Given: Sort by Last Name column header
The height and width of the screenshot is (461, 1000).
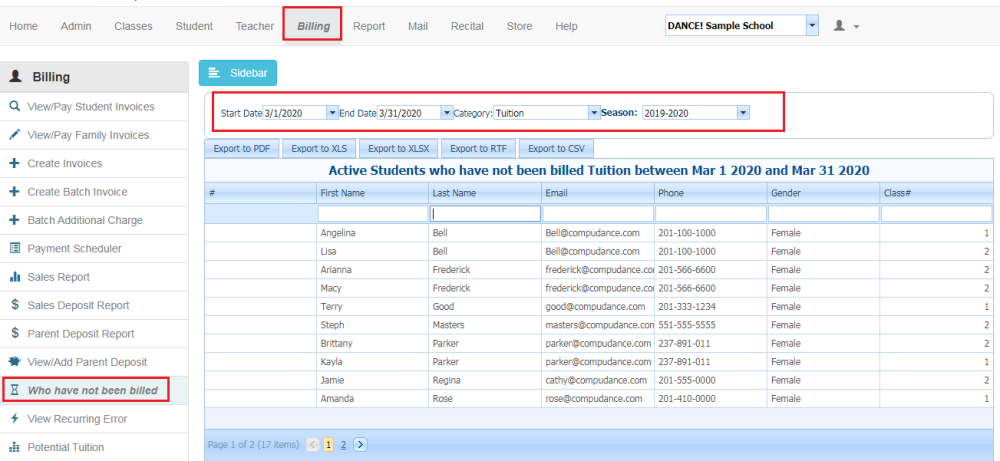Looking at the screenshot, I should point(485,193).
